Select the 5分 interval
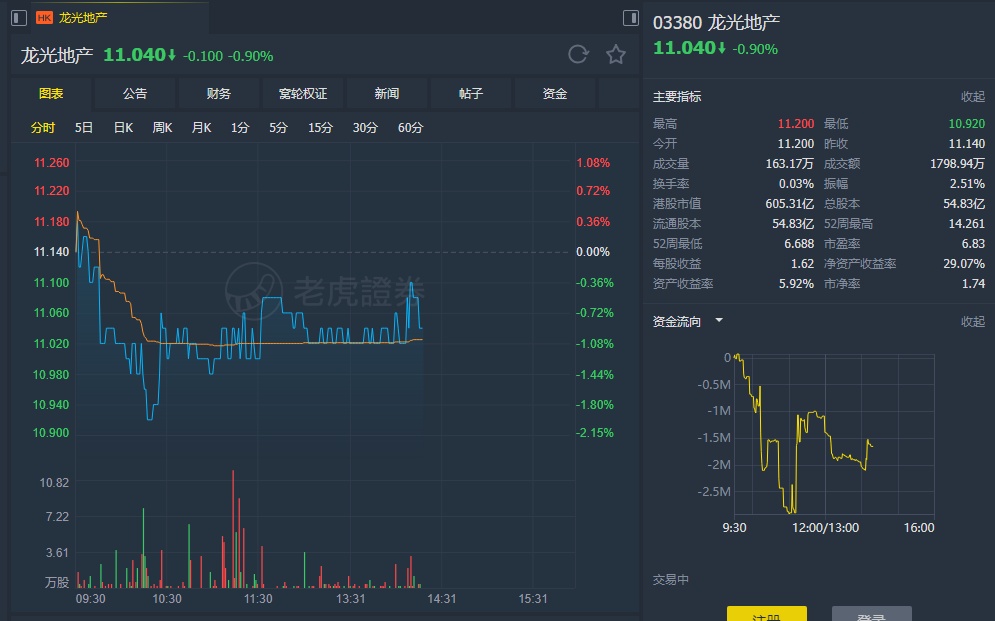995x621 pixels. 278,128
